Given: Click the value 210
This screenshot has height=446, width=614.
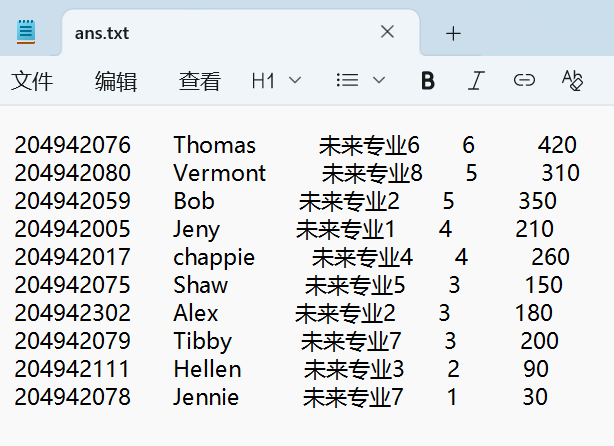Looking at the screenshot, I should point(535,229).
